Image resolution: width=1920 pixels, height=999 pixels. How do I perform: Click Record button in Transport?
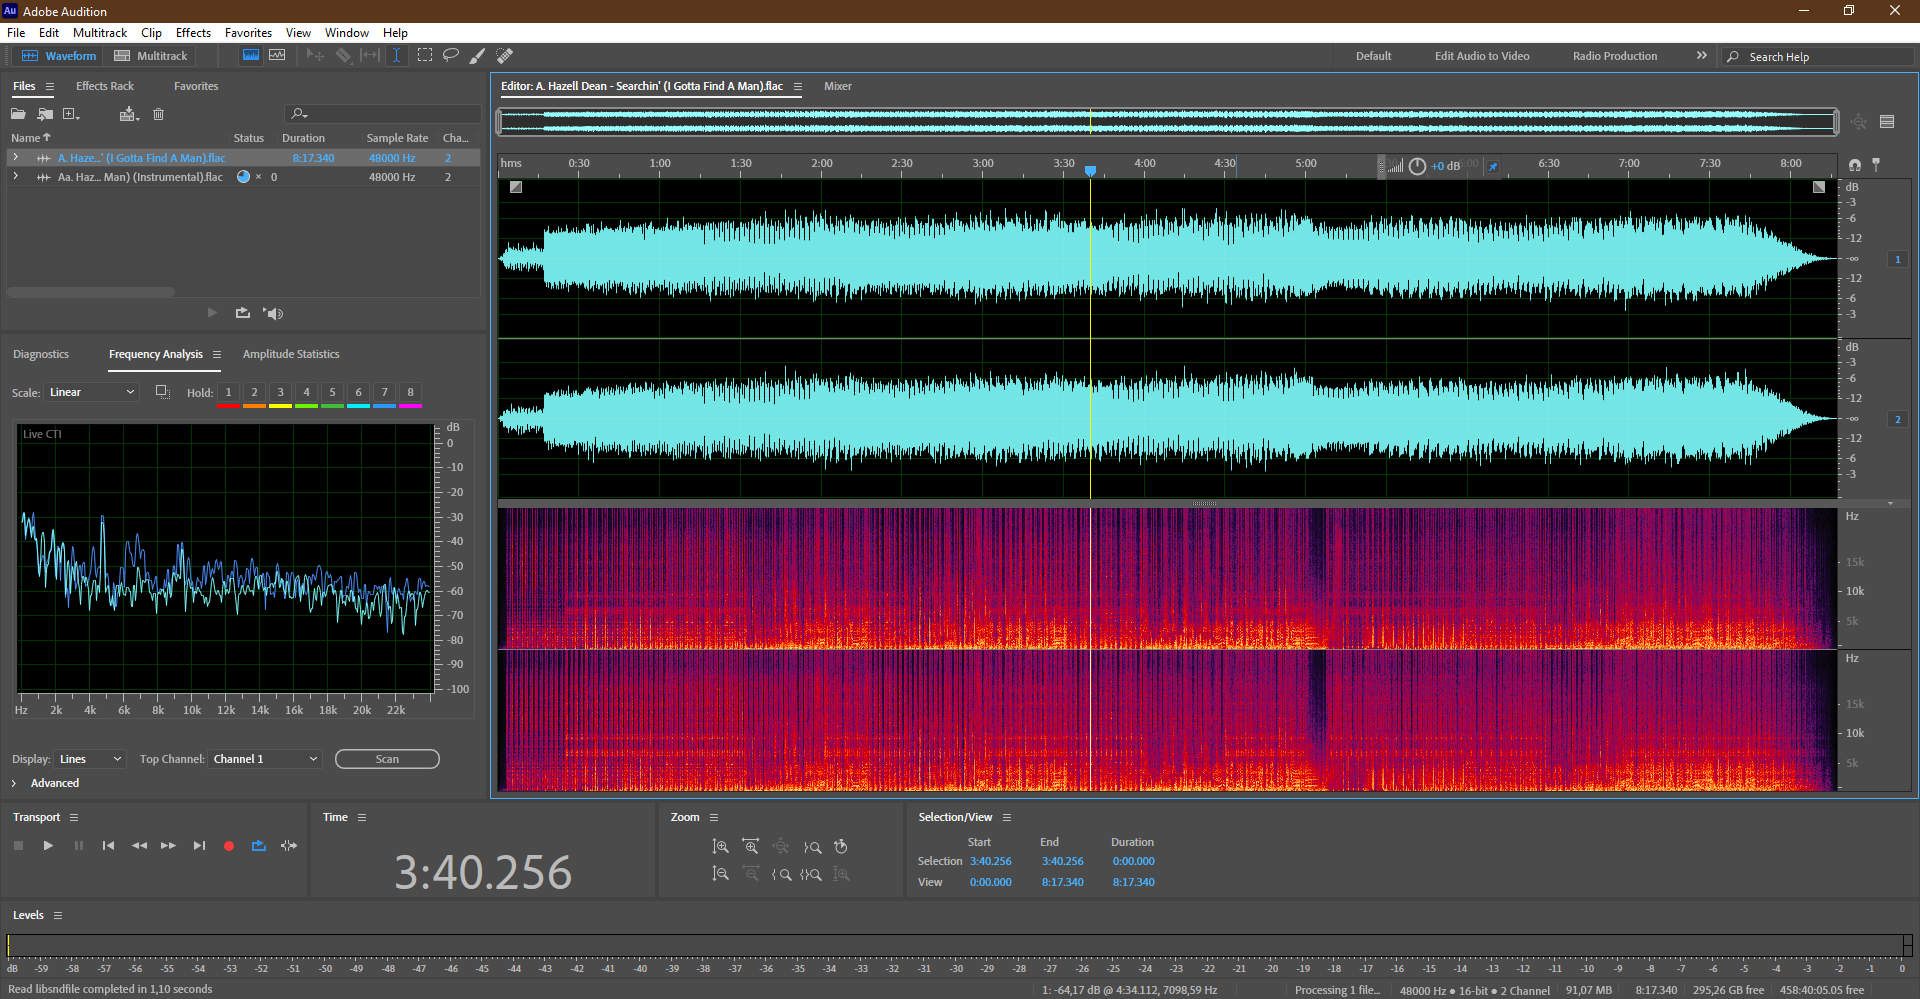click(229, 846)
